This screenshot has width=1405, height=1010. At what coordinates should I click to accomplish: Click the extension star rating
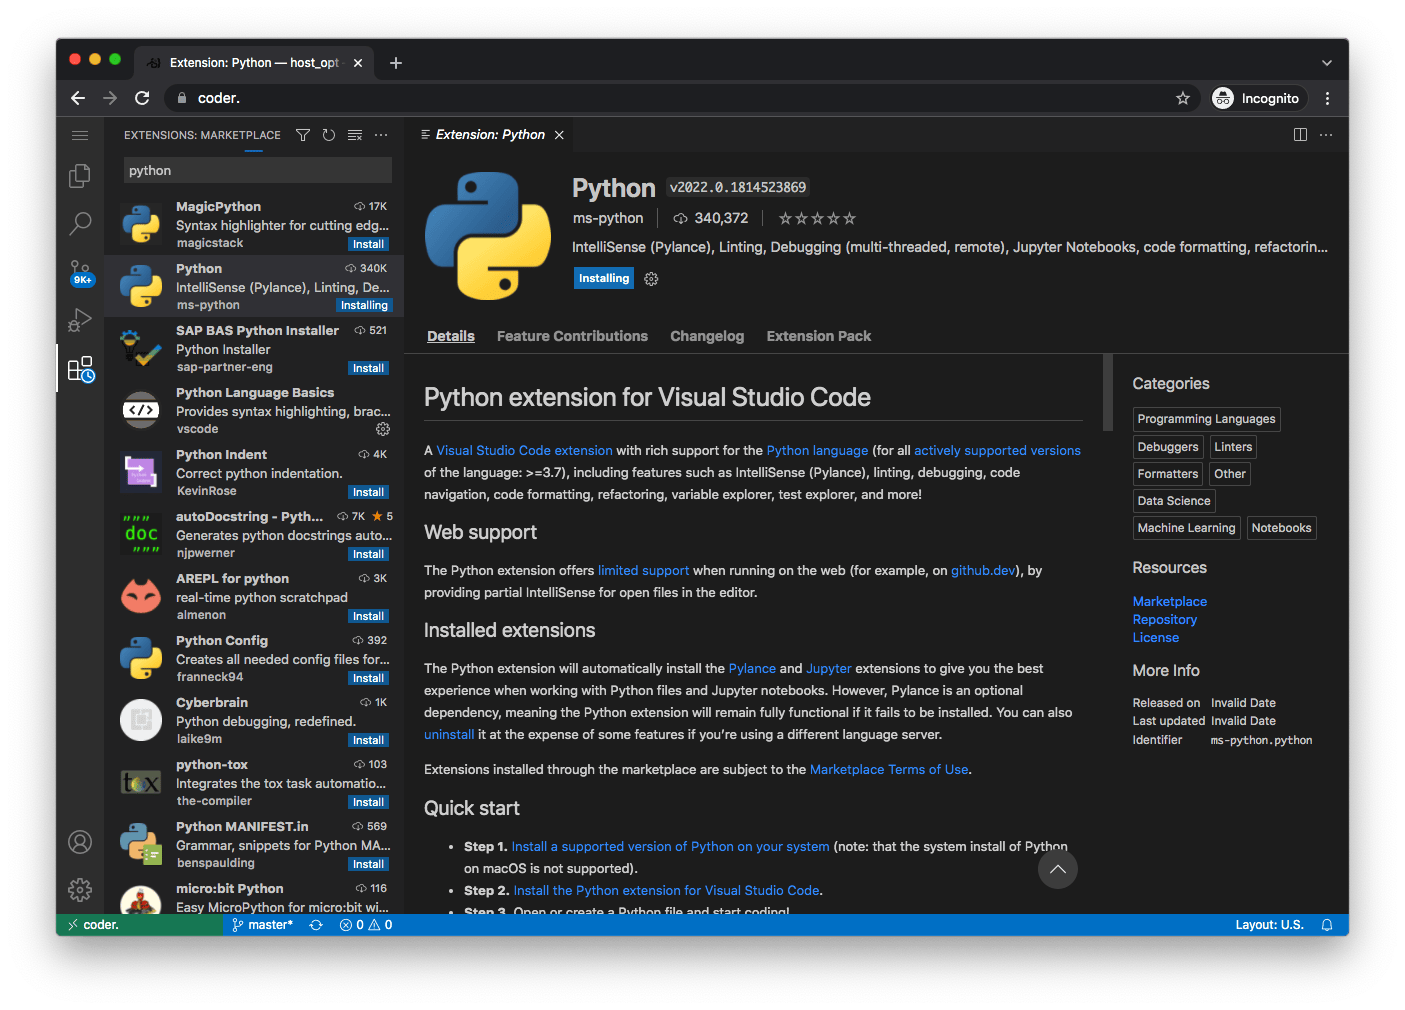pos(817,218)
